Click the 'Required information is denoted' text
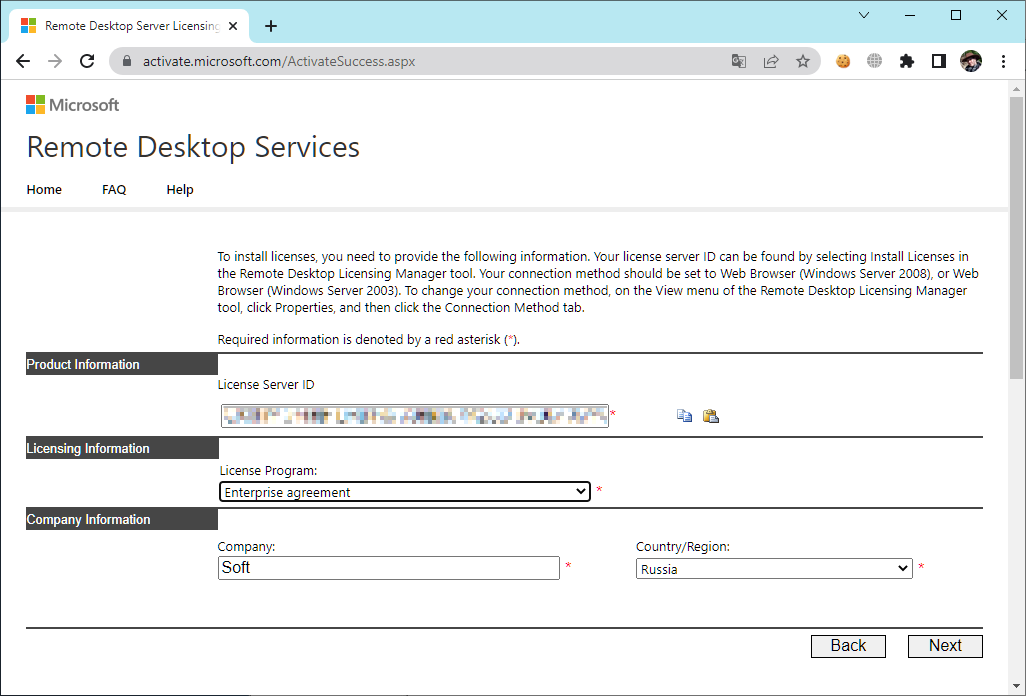 click(x=368, y=339)
